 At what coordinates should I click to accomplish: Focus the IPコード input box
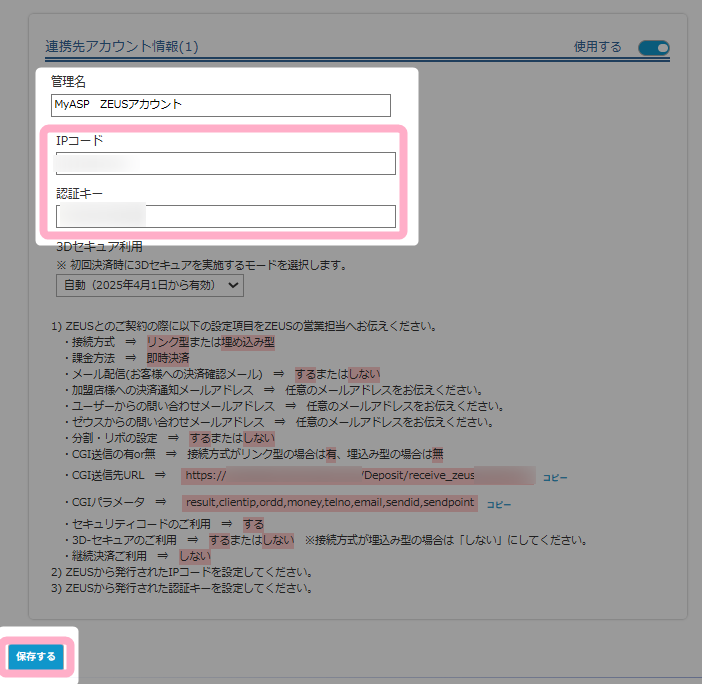click(x=226, y=163)
